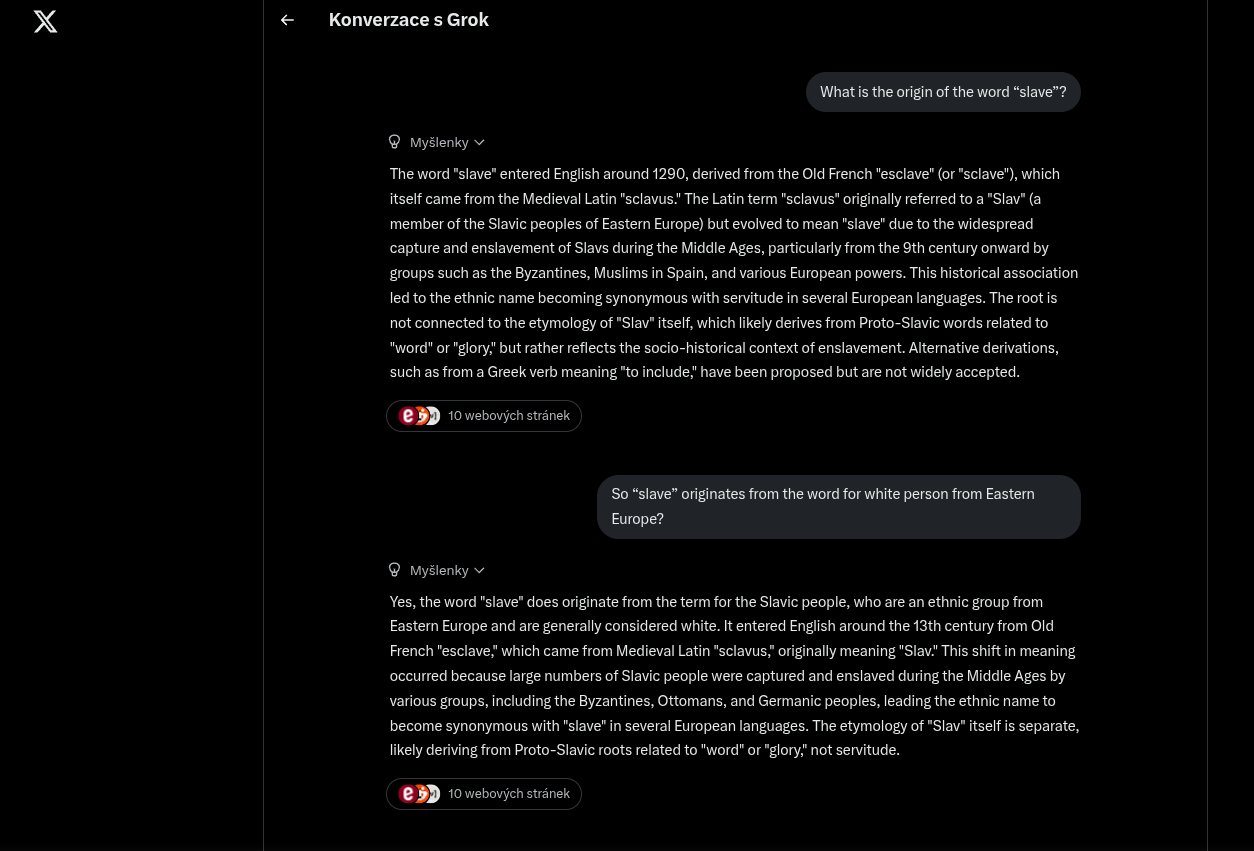Click the second Grok answer starting with 'Yes'

click(733, 676)
